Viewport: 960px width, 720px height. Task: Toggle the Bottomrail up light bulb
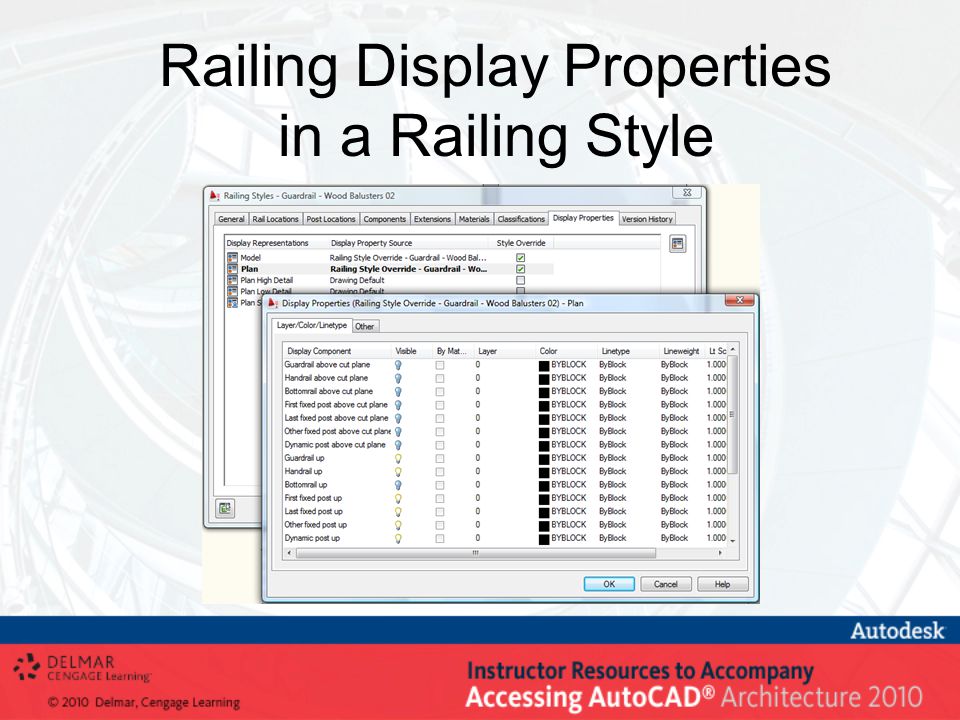(398, 486)
